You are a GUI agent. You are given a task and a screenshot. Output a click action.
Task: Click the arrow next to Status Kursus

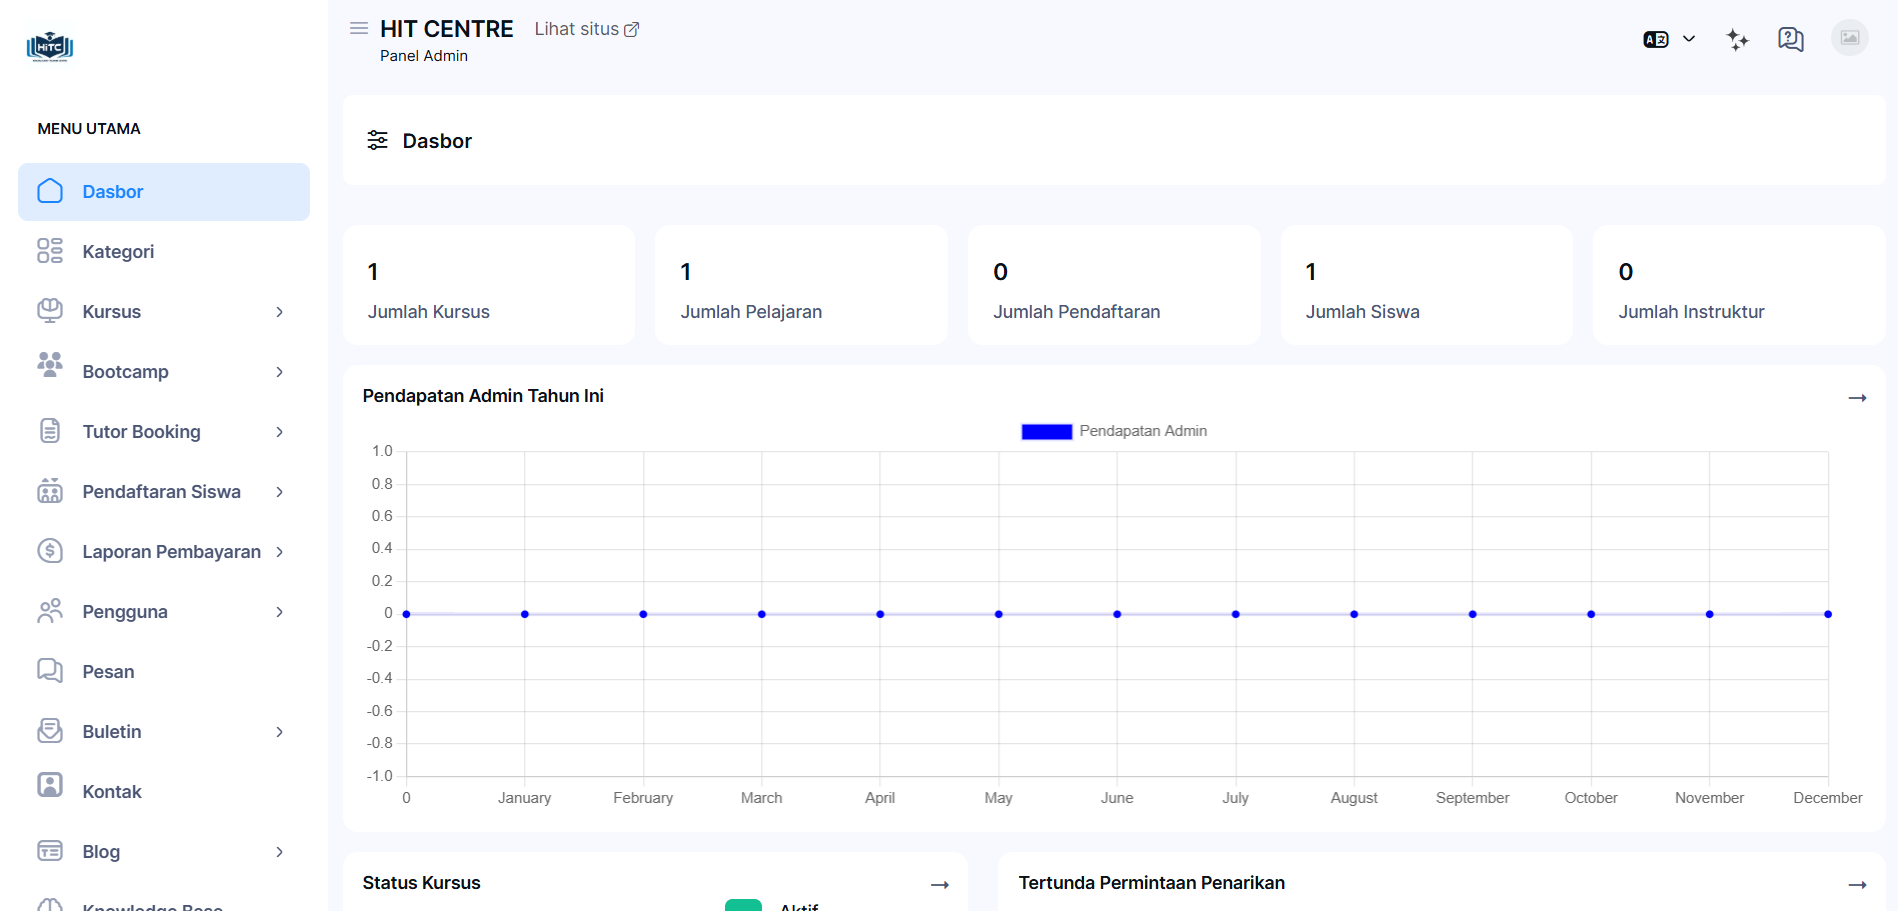pos(939,885)
